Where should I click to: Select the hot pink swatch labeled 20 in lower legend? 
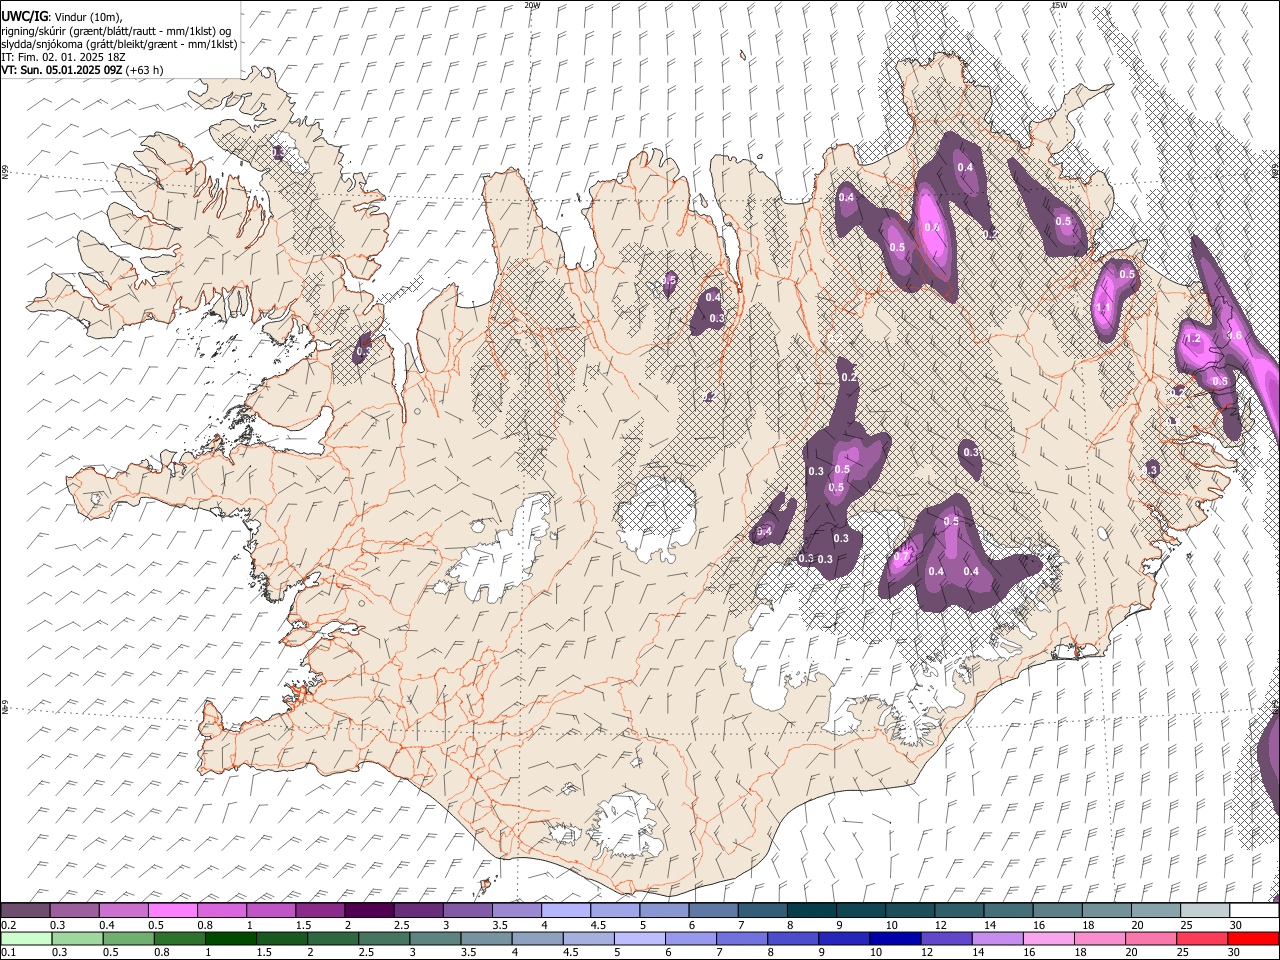(1149, 939)
